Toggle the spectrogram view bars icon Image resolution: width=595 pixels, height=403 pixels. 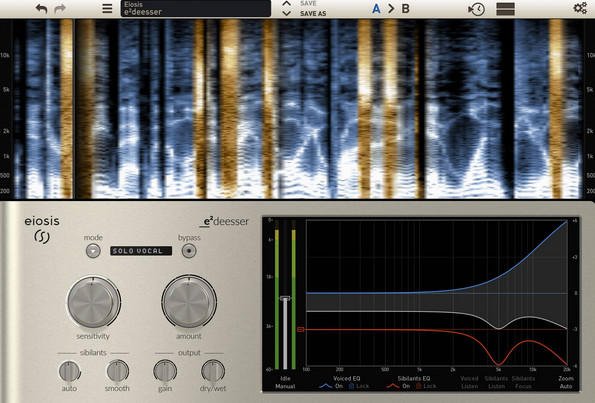pyautogui.click(x=505, y=9)
